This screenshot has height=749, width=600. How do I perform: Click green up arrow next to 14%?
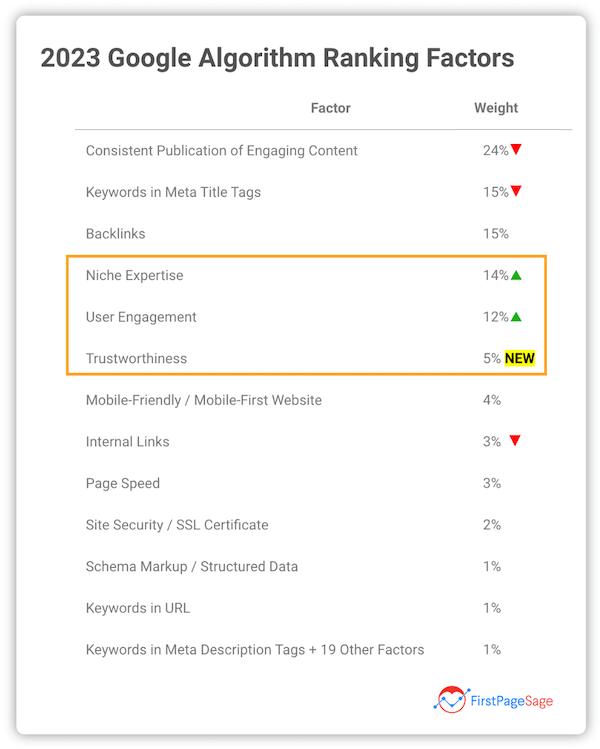(517, 275)
